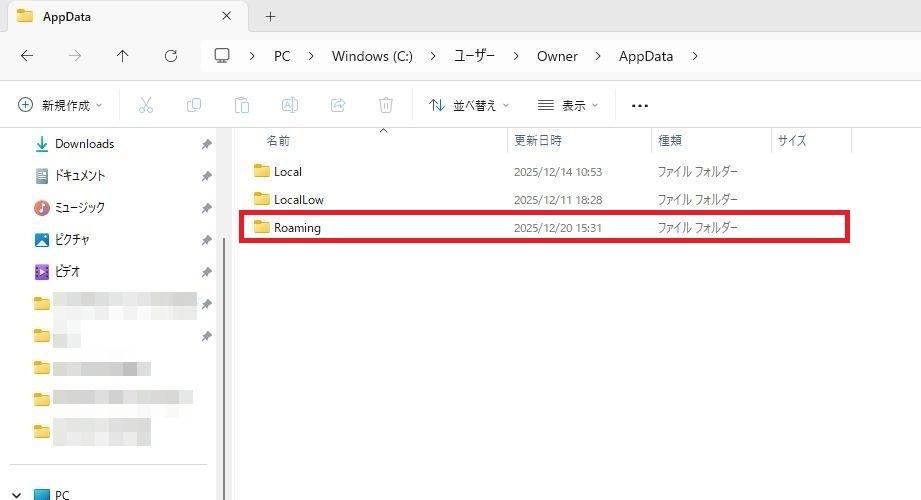Click the Cut scissors icon
This screenshot has width=921, height=500.
click(146, 105)
